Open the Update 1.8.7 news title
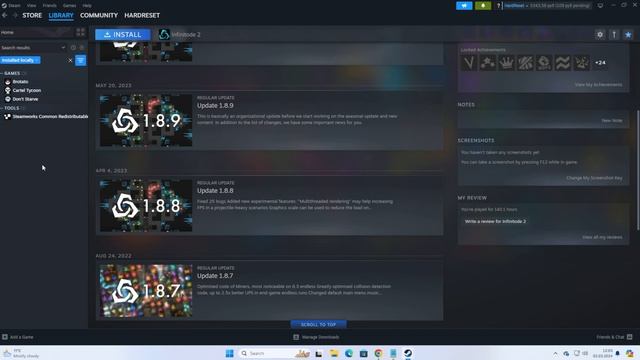The height and width of the screenshot is (360, 640). (215, 276)
